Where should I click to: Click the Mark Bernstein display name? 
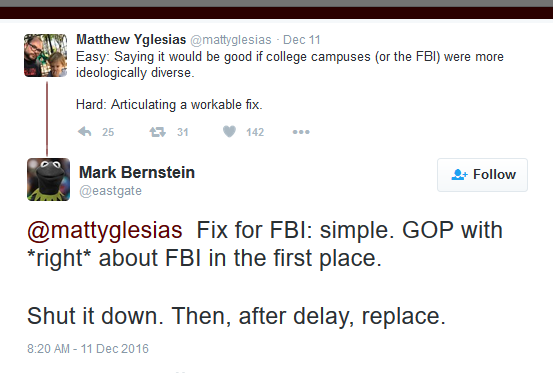137,172
